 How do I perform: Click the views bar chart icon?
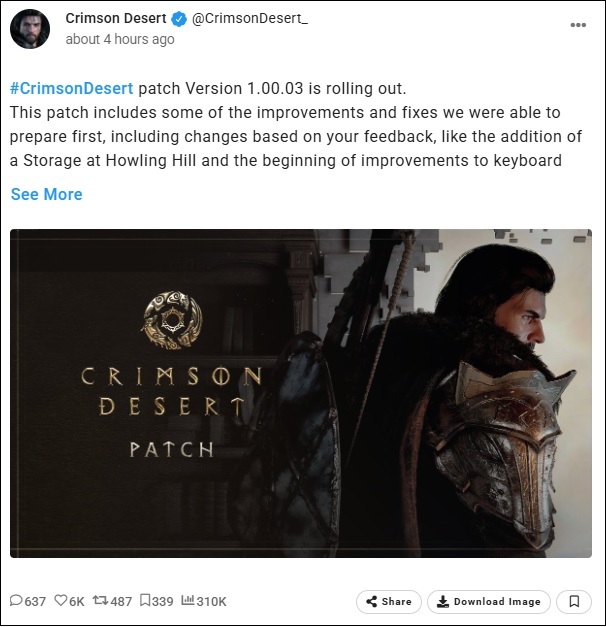point(188,600)
